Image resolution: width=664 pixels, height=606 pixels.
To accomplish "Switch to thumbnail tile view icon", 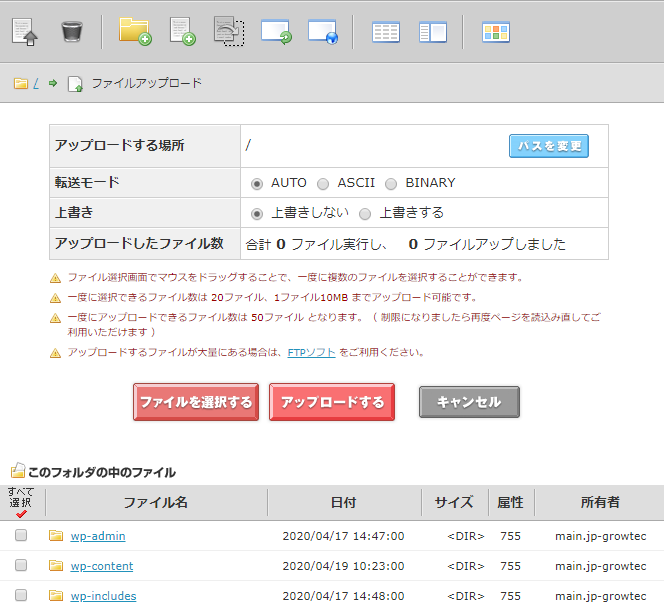I will [x=495, y=32].
